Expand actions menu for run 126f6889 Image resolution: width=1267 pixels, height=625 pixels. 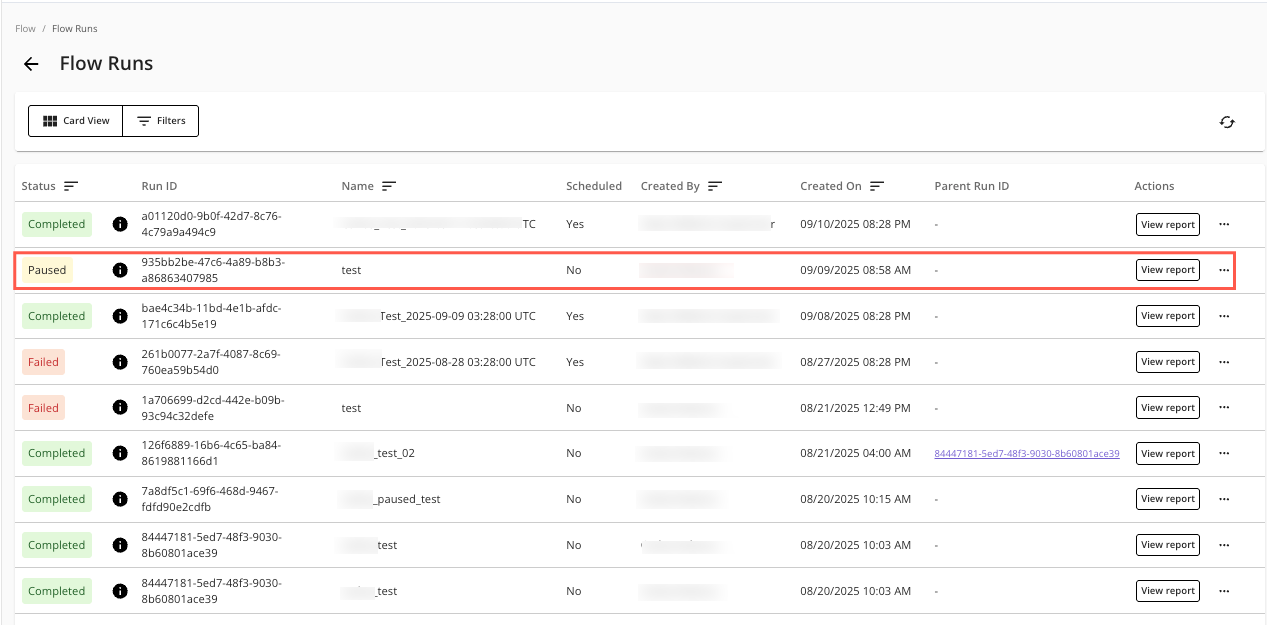pos(1224,454)
